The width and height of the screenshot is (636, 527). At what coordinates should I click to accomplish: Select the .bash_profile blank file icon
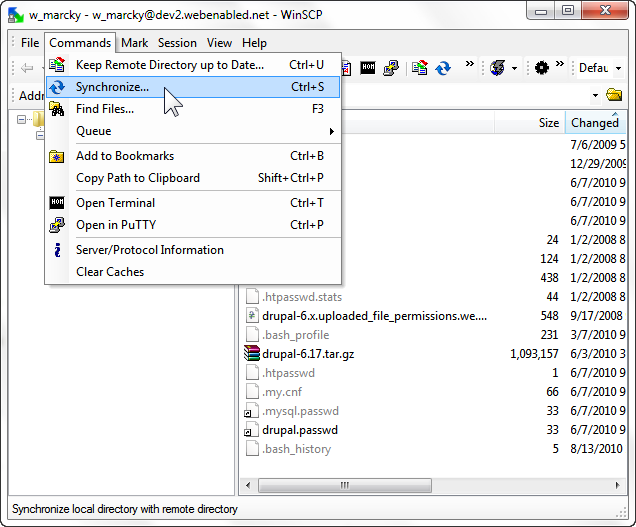click(x=252, y=335)
